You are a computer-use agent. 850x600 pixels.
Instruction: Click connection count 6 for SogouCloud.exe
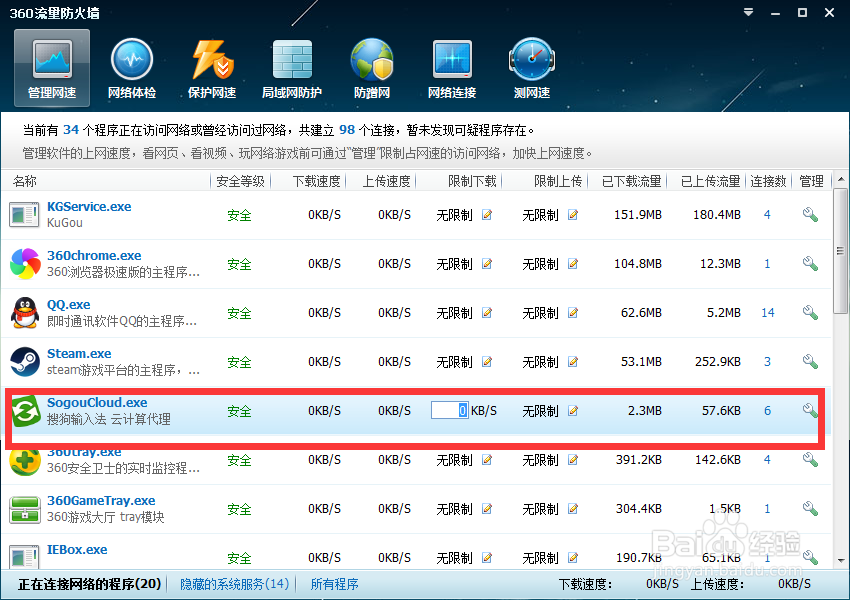pos(767,411)
